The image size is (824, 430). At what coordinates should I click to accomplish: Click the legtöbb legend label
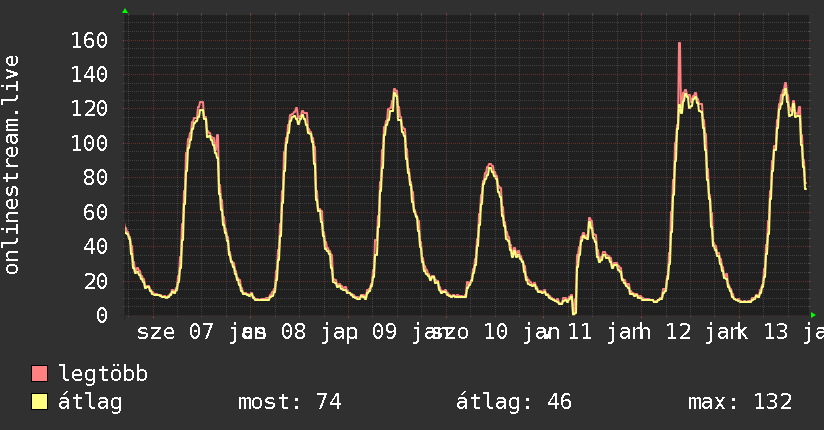pyautogui.click(x=103, y=373)
